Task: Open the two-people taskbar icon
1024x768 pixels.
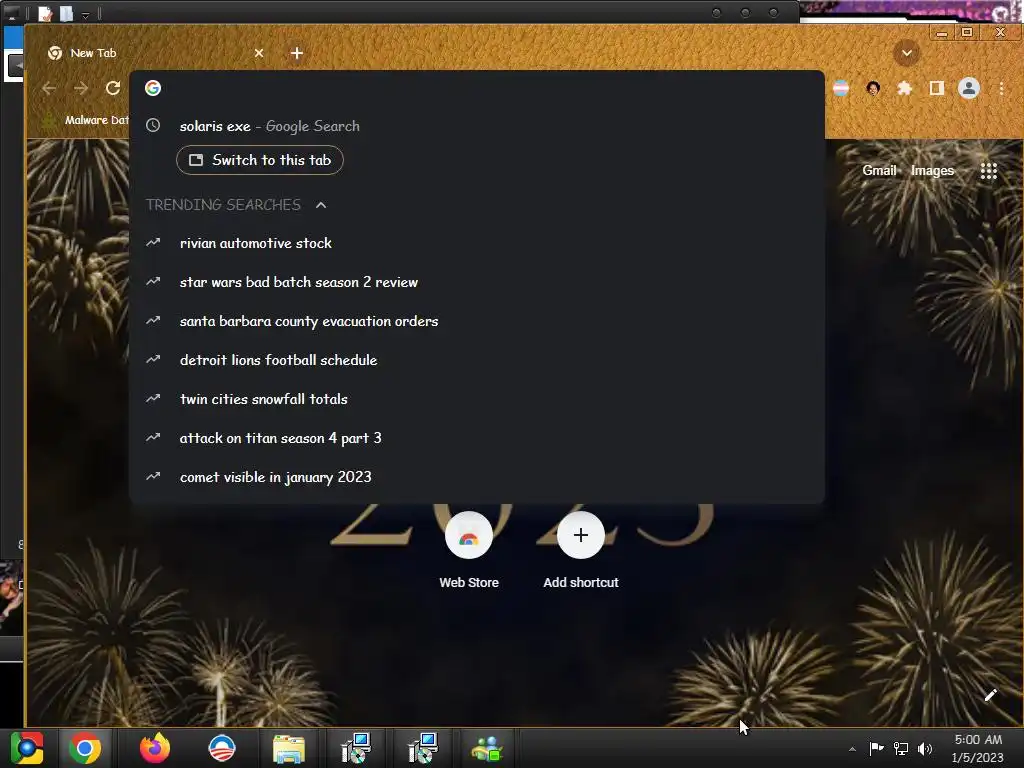Action: pyautogui.click(x=487, y=749)
